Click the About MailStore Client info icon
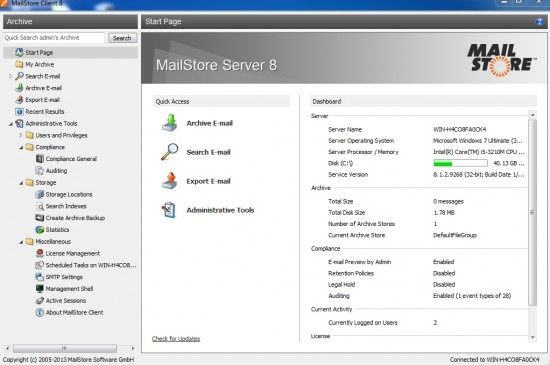This screenshot has height=365, width=550. tap(40, 312)
